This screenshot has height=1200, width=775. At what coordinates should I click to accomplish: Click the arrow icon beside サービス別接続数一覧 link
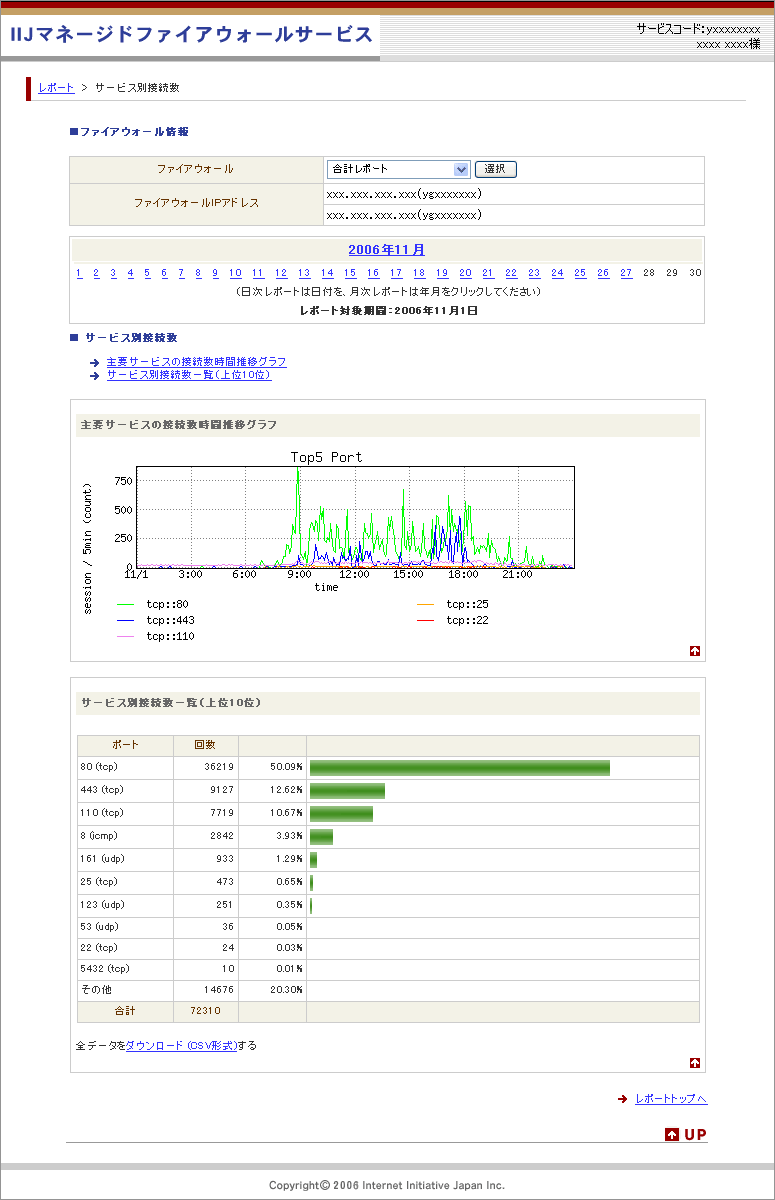93,375
